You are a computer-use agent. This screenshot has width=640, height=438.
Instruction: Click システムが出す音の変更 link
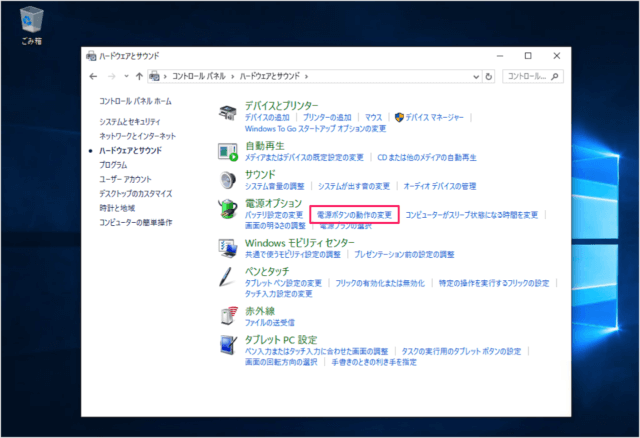point(354,187)
